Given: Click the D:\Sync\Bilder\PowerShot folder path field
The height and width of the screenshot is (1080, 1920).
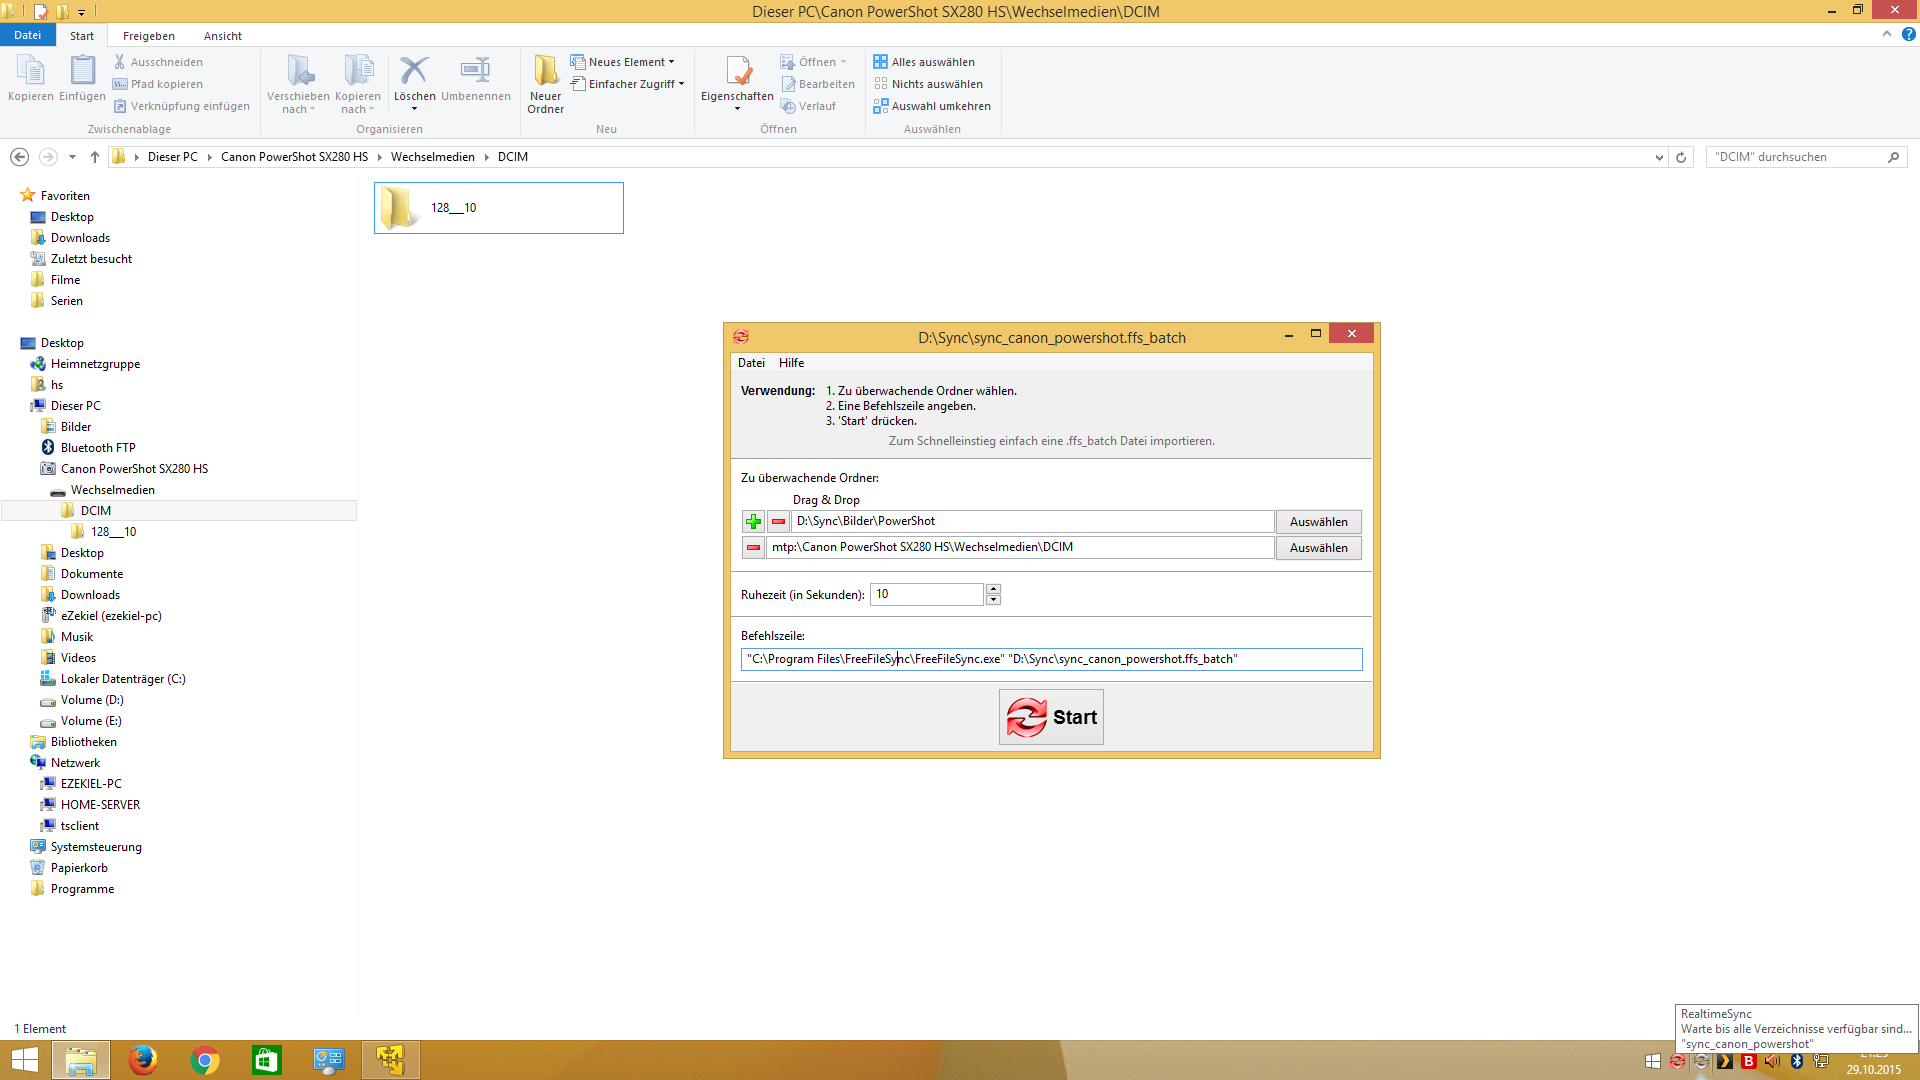Looking at the screenshot, I should click(x=1033, y=521).
